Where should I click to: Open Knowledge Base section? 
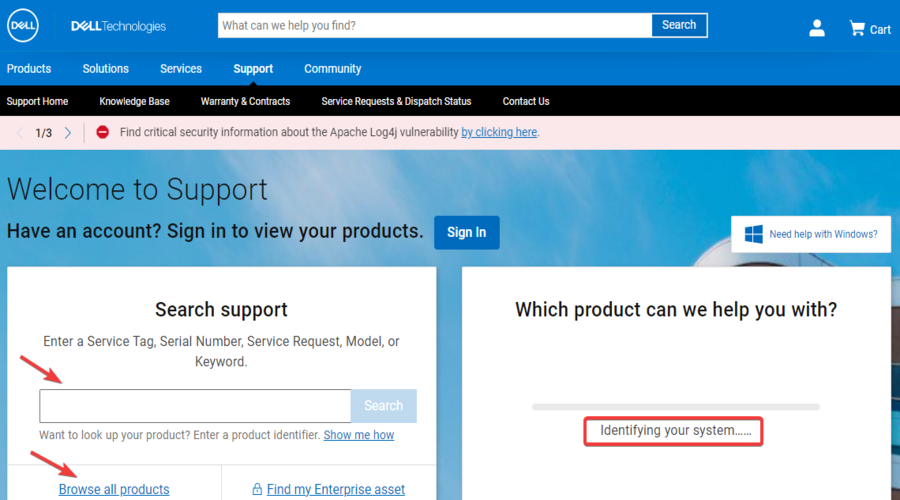(134, 101)
